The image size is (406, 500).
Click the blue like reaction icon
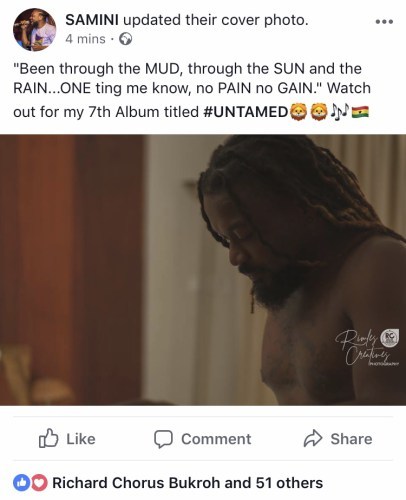21,483
